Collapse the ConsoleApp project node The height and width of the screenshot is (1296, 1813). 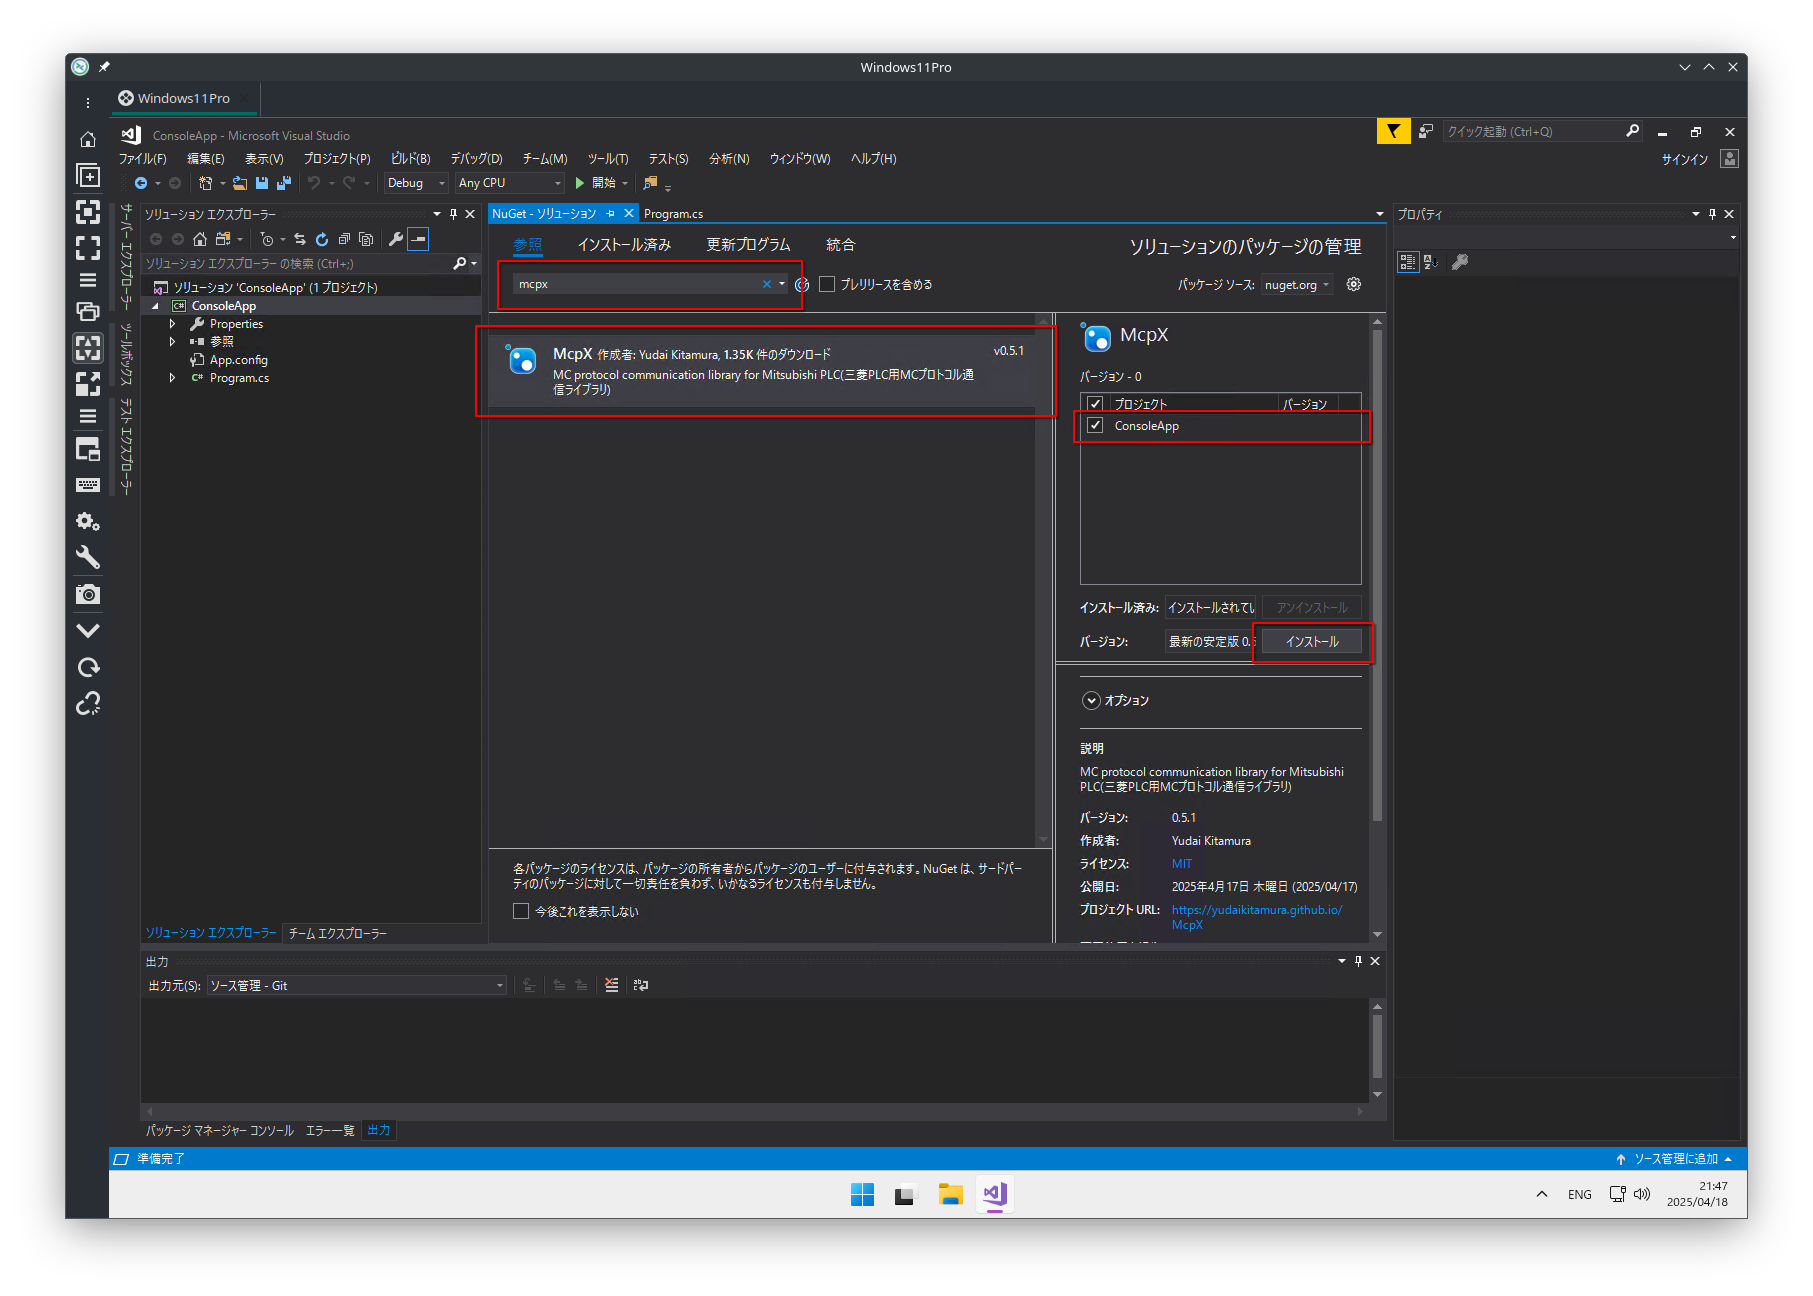156,306
